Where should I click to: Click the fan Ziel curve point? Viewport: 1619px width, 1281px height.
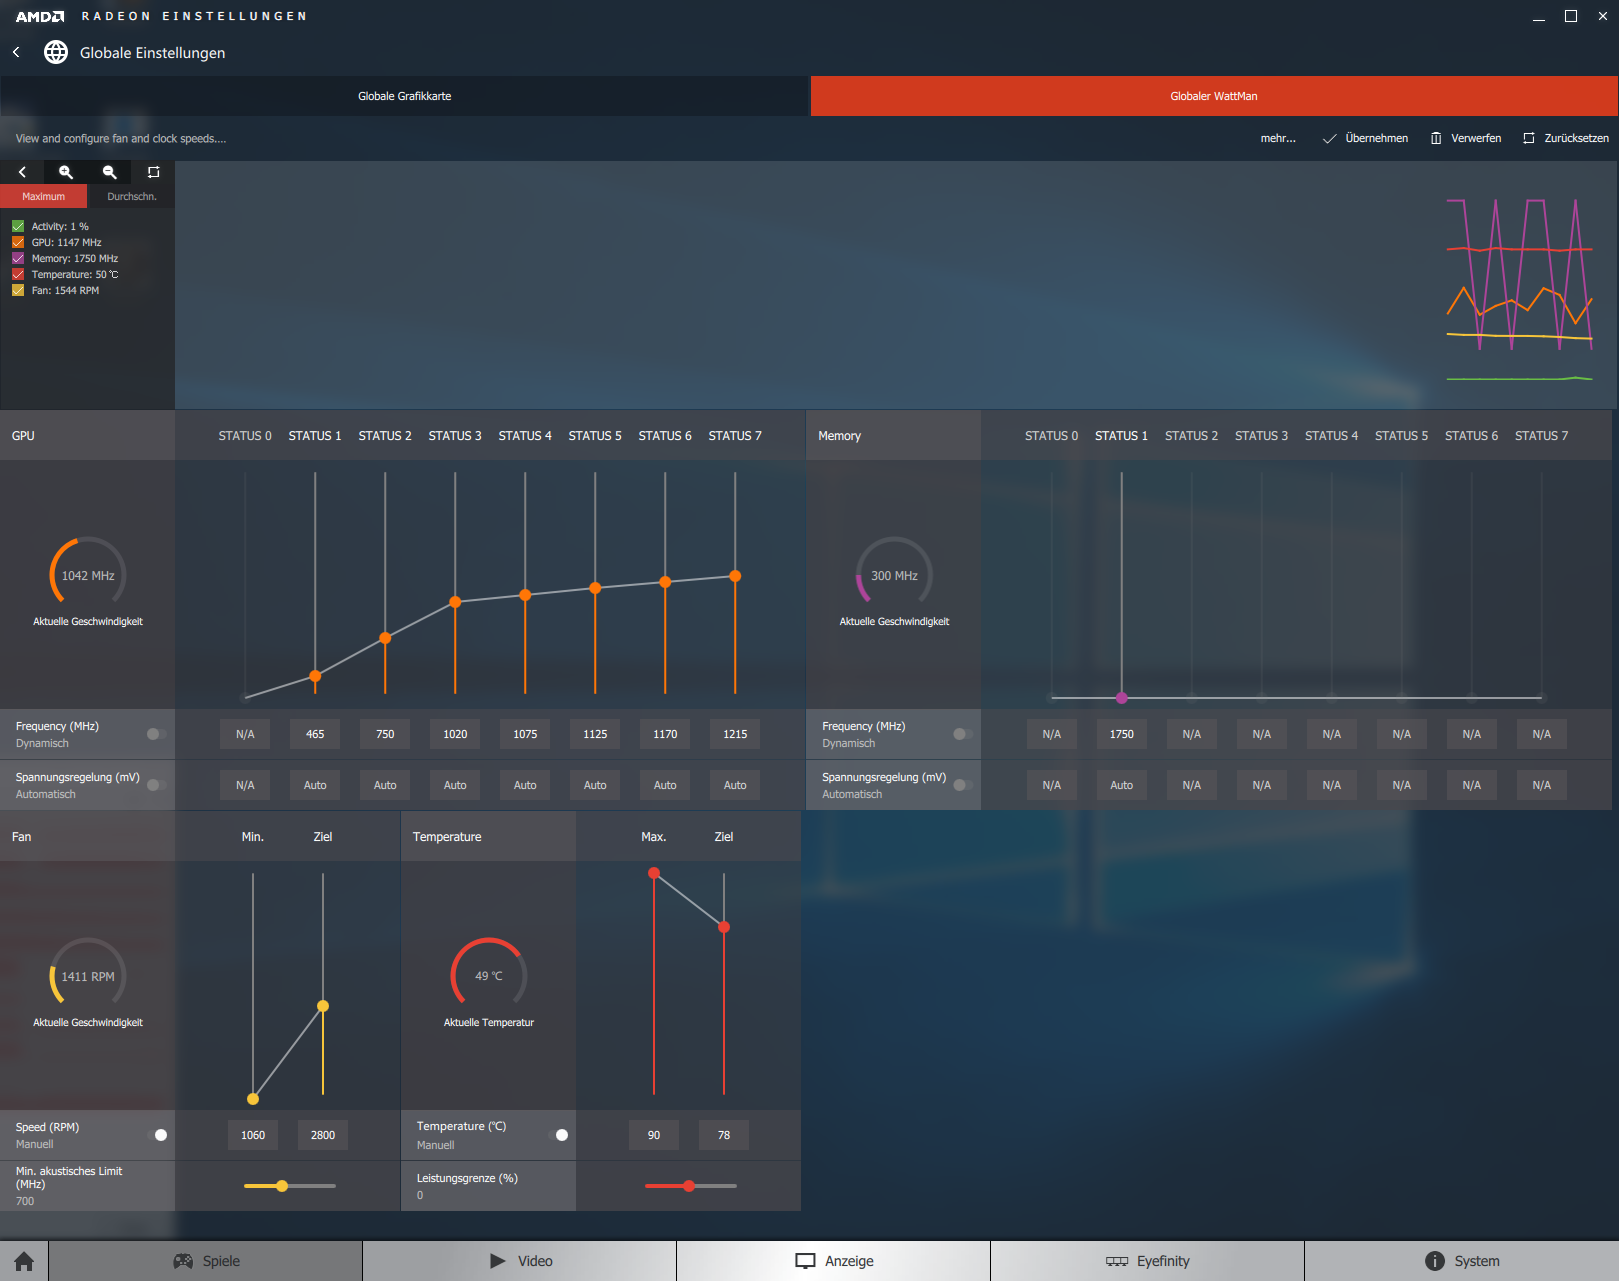click(323, 1006)
